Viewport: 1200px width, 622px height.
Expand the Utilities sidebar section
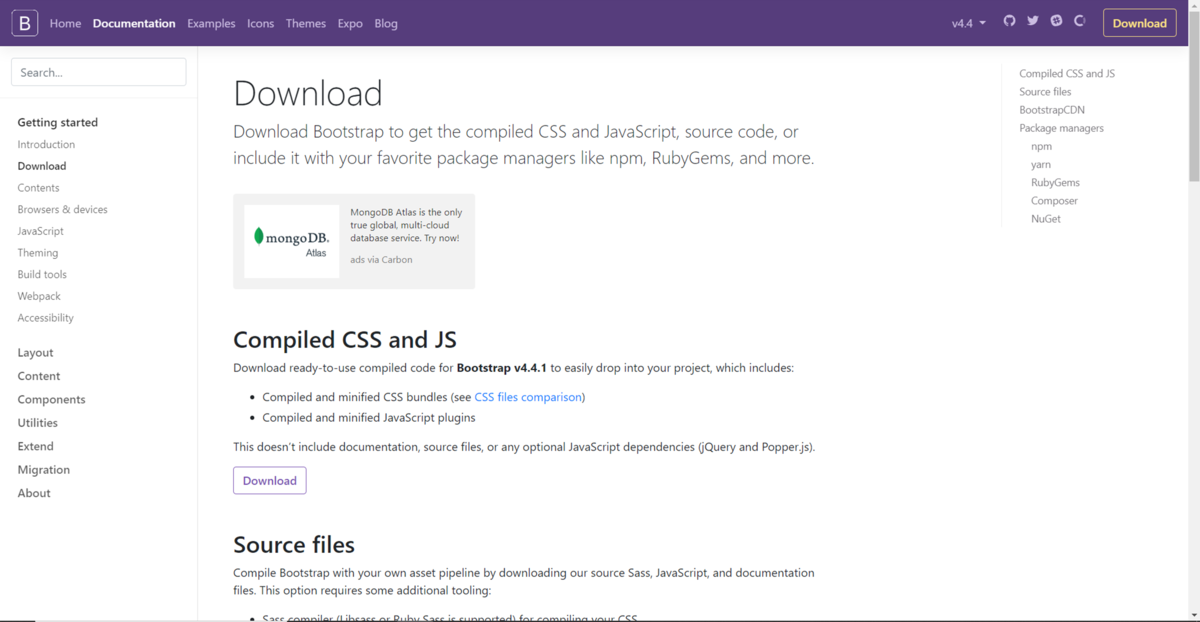tap(38, 423)
